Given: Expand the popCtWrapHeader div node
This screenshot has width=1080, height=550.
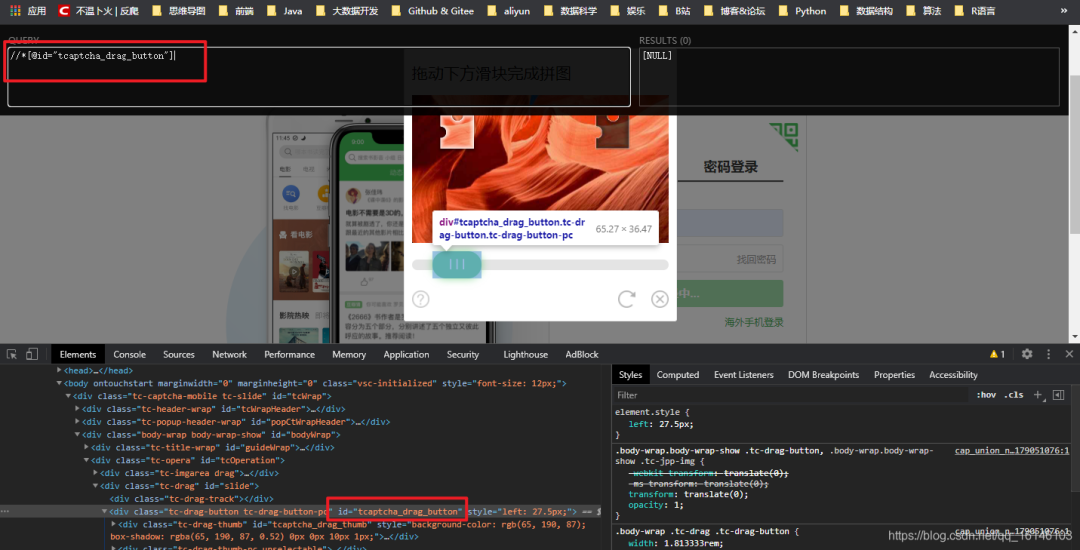Looking at the screenshot, I should tap(77, 422).
